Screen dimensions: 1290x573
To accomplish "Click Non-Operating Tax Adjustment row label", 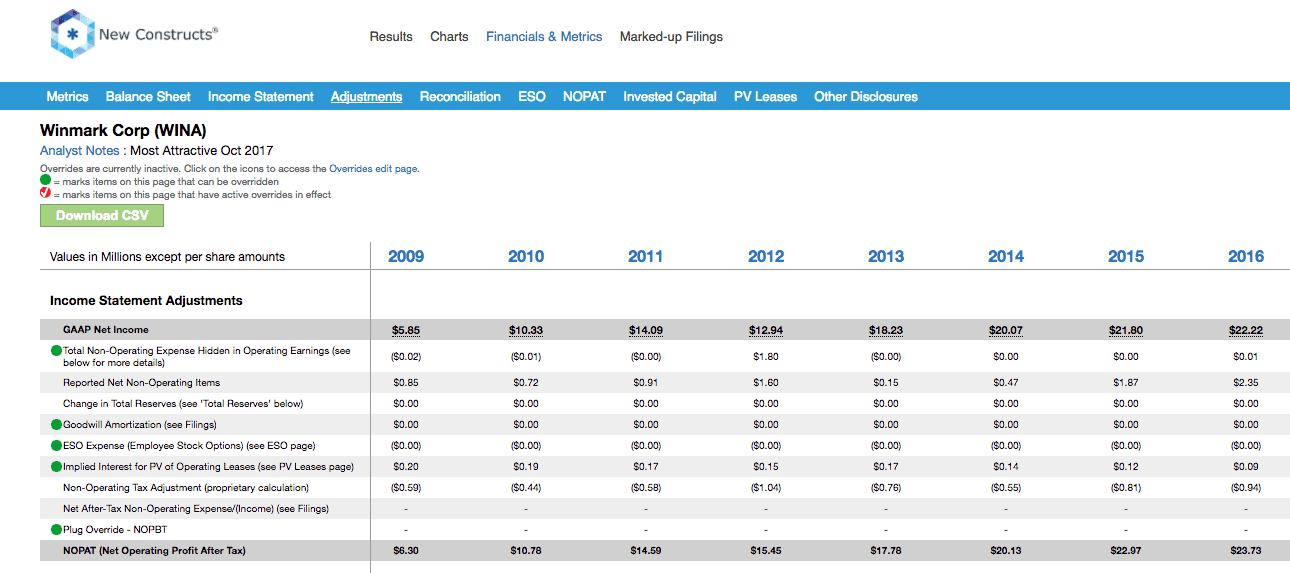I will tap(186, 488).
